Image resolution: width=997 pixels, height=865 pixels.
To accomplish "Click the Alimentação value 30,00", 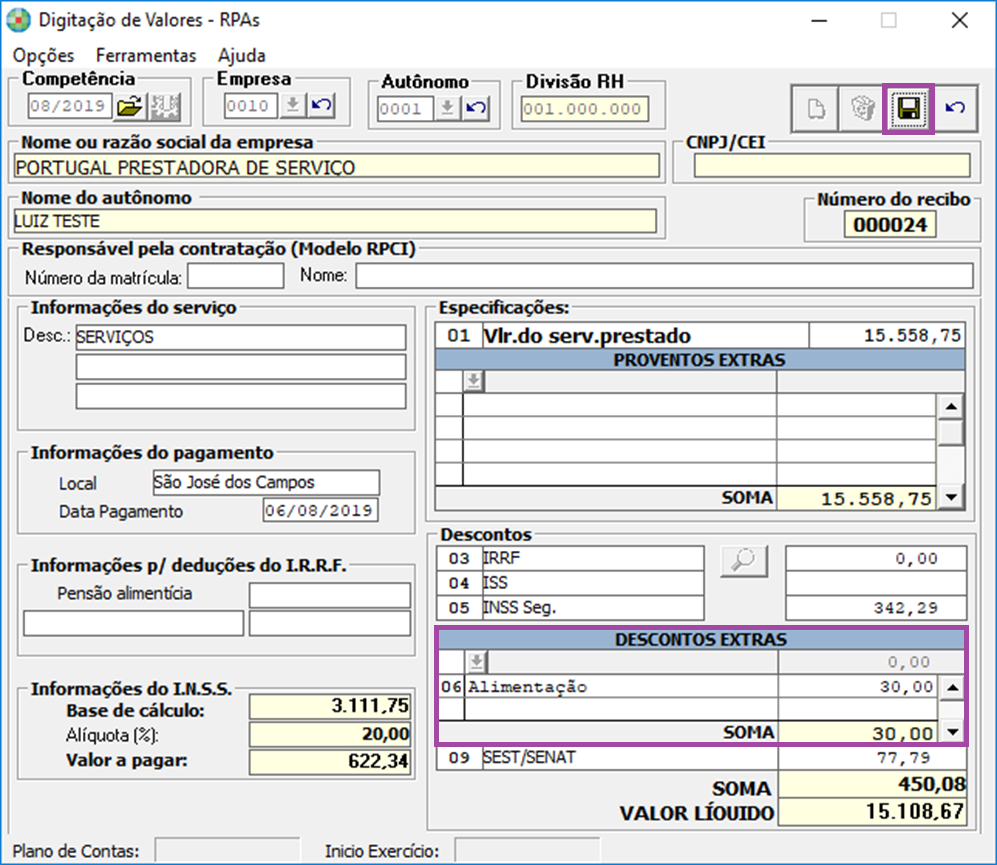I will (x=857, y=687).
